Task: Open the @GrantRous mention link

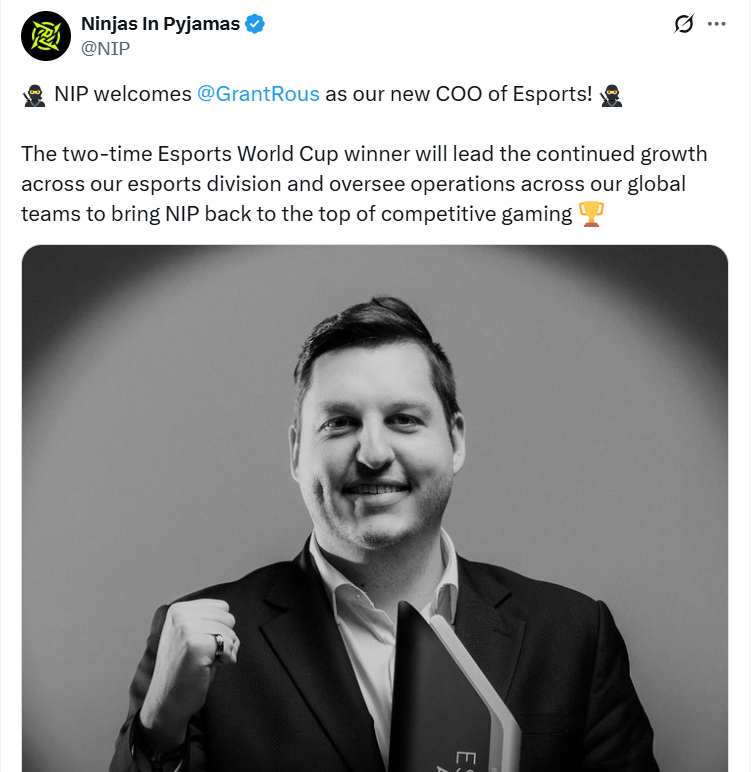Action: (x=258, y=95)
